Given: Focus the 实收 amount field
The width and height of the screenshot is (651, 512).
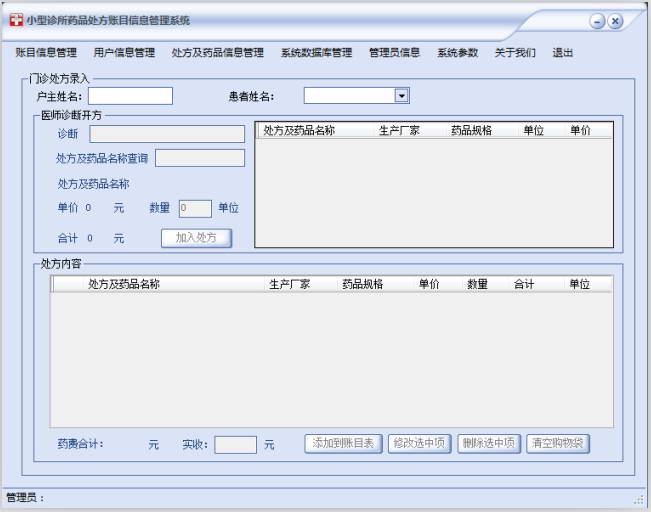Looking at the screenshot, I should tap(235, 445).
